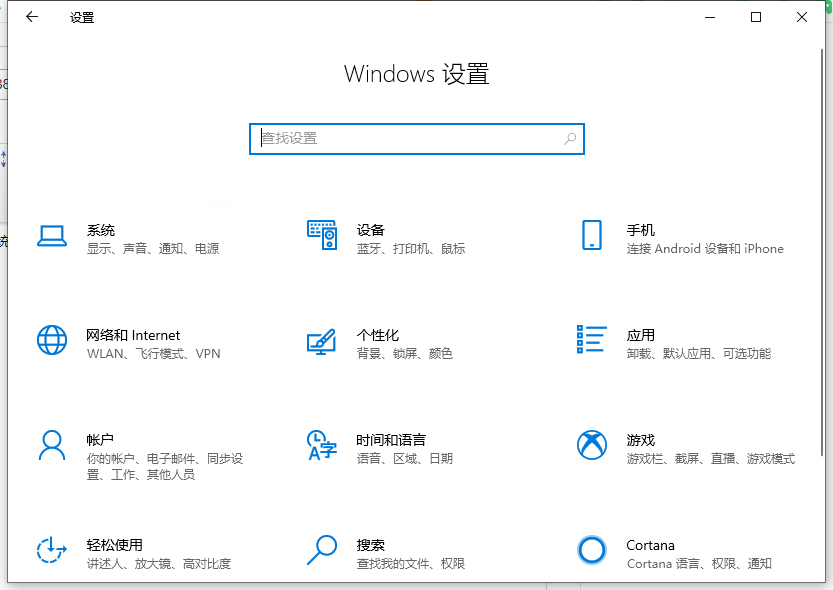This screenshot has width=833, height=590.
Task: Click the Cortana circle icon
Action: coord(592,550)
